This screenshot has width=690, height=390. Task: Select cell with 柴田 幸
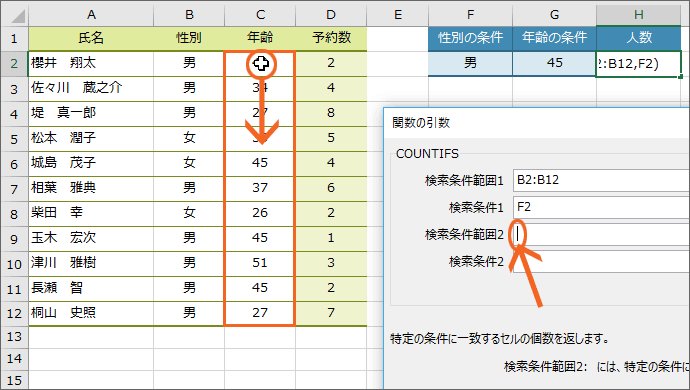[91, 213]
